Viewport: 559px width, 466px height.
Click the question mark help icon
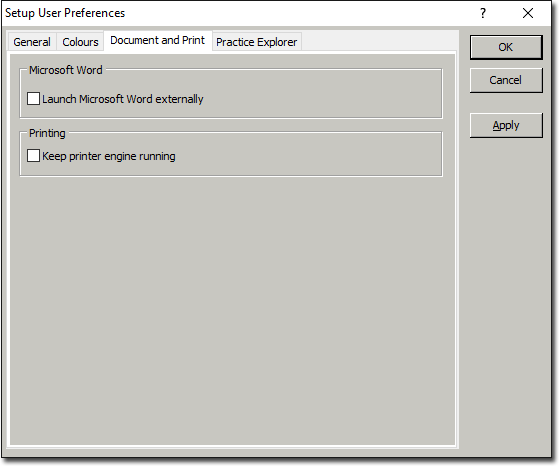[x=483, y=13]
